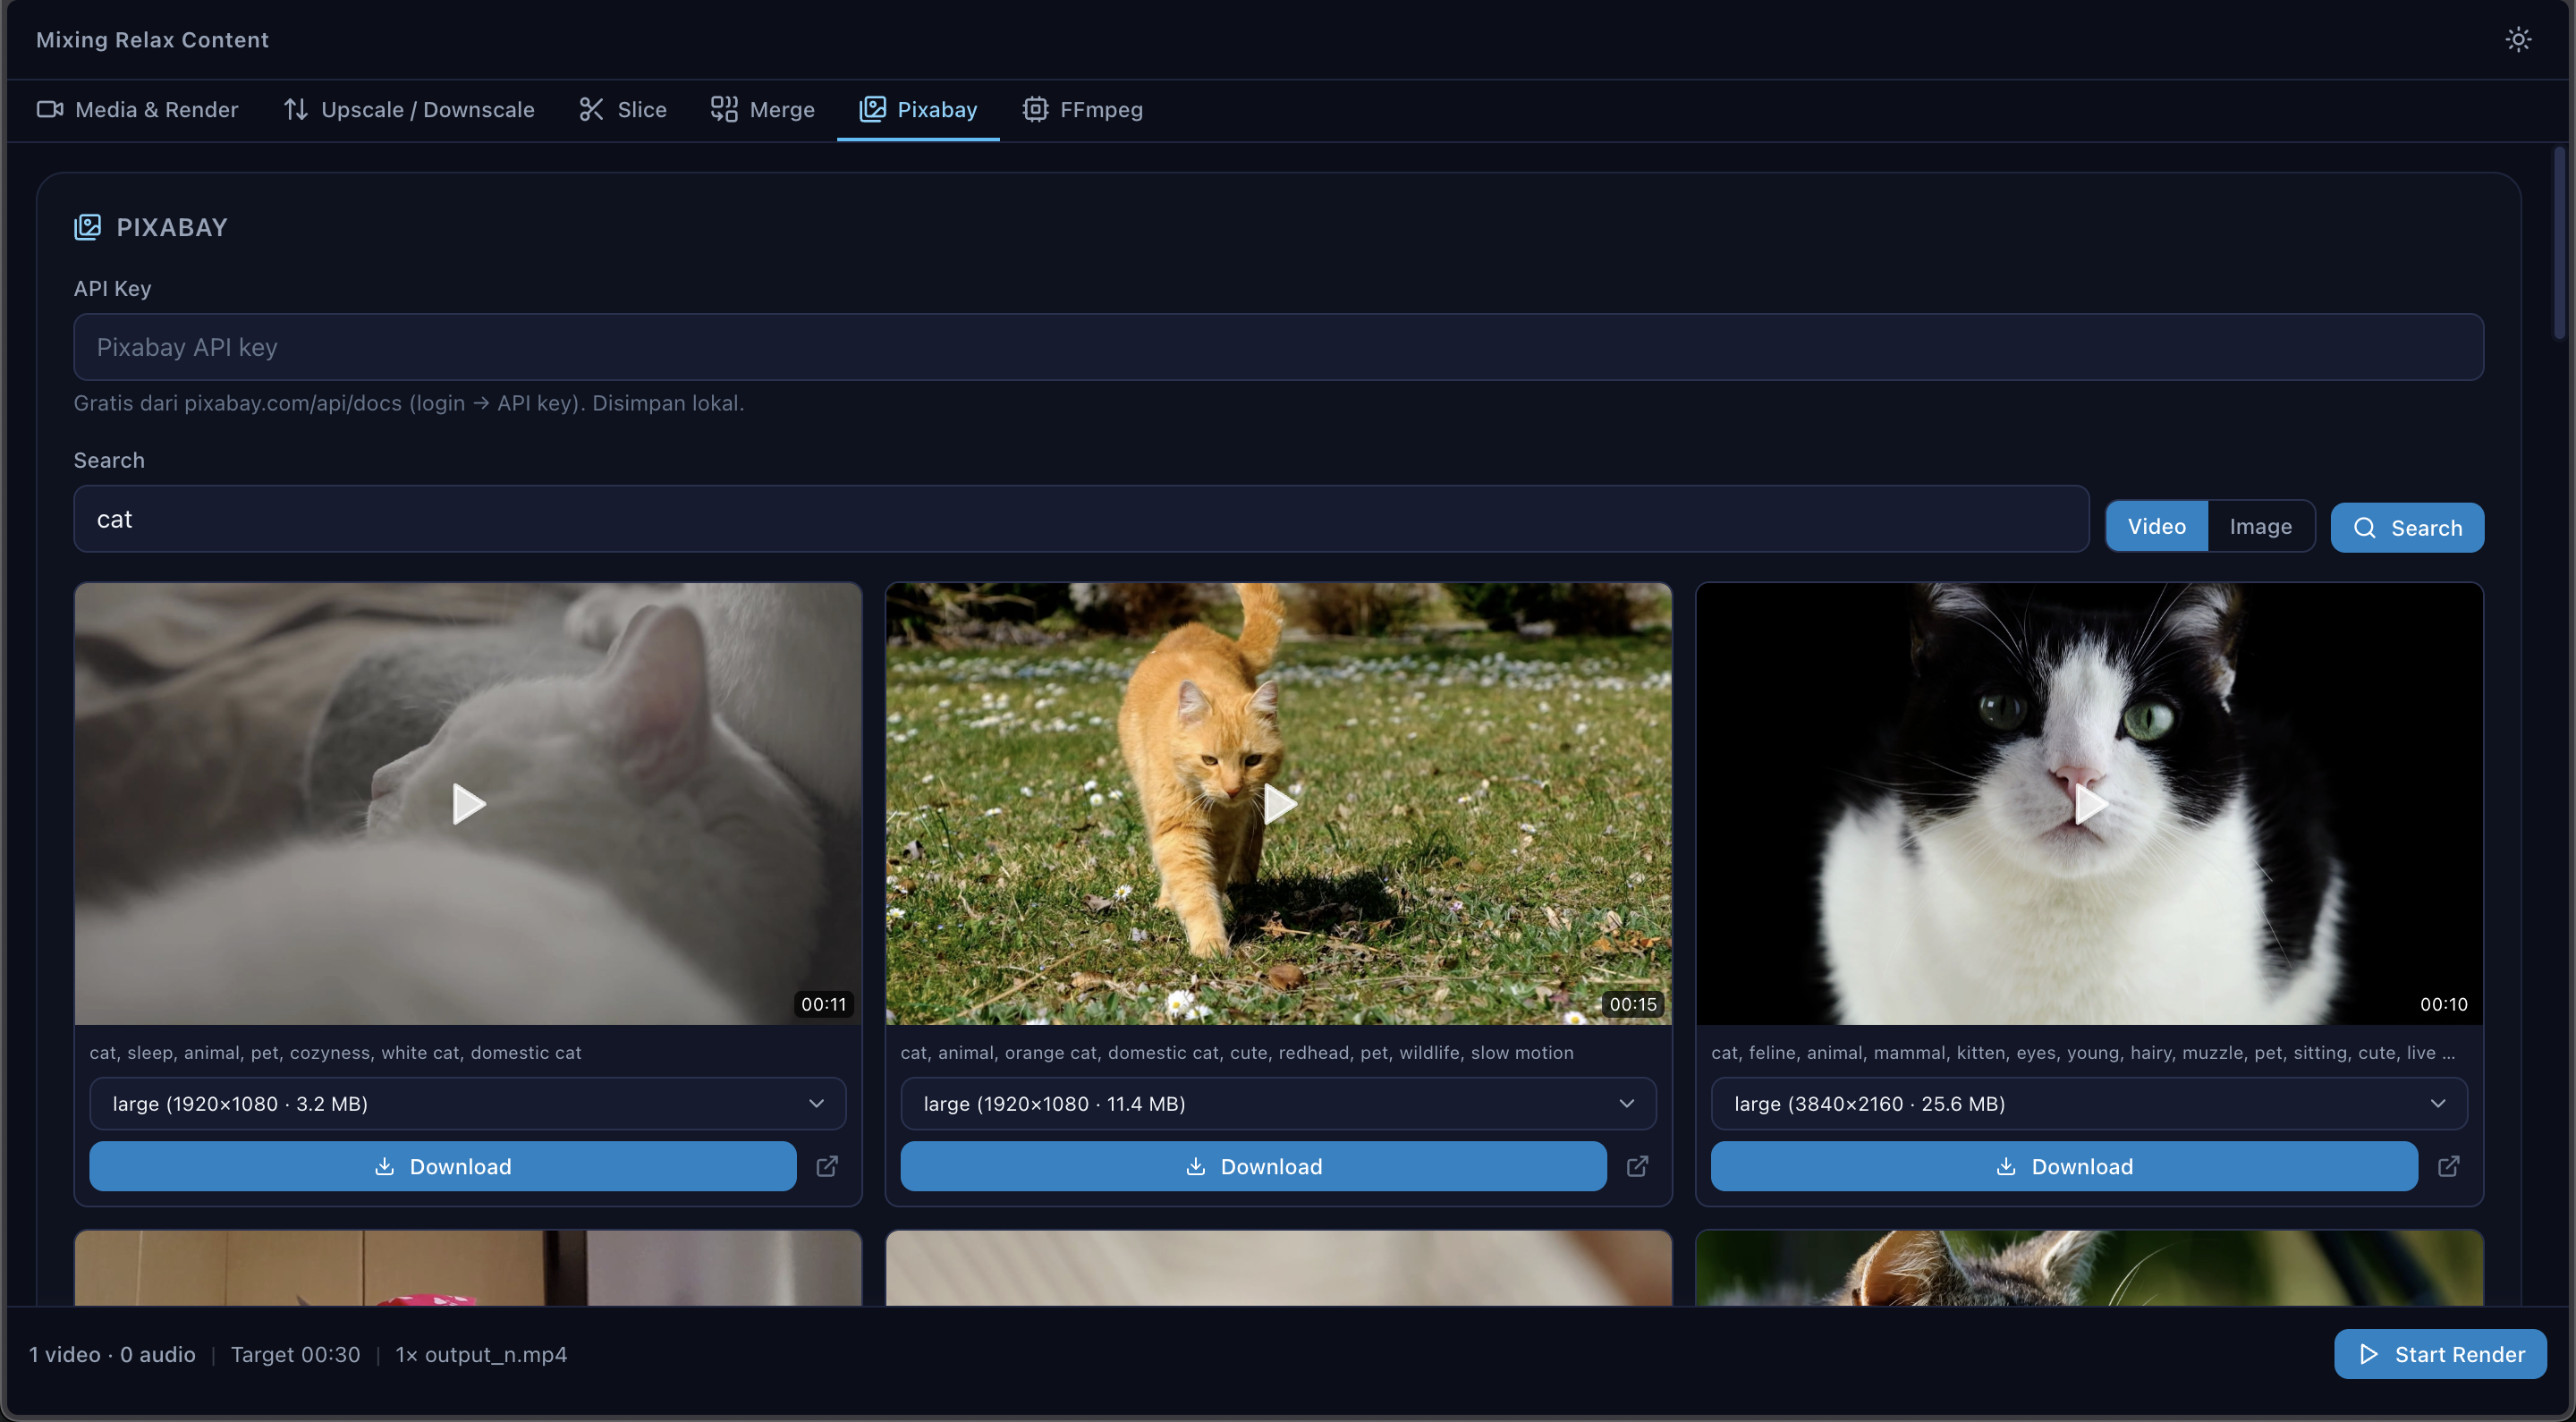2576x1422 pixels.
Task: Open external link for orange cat video
Action: [x=1638, y=1166]
